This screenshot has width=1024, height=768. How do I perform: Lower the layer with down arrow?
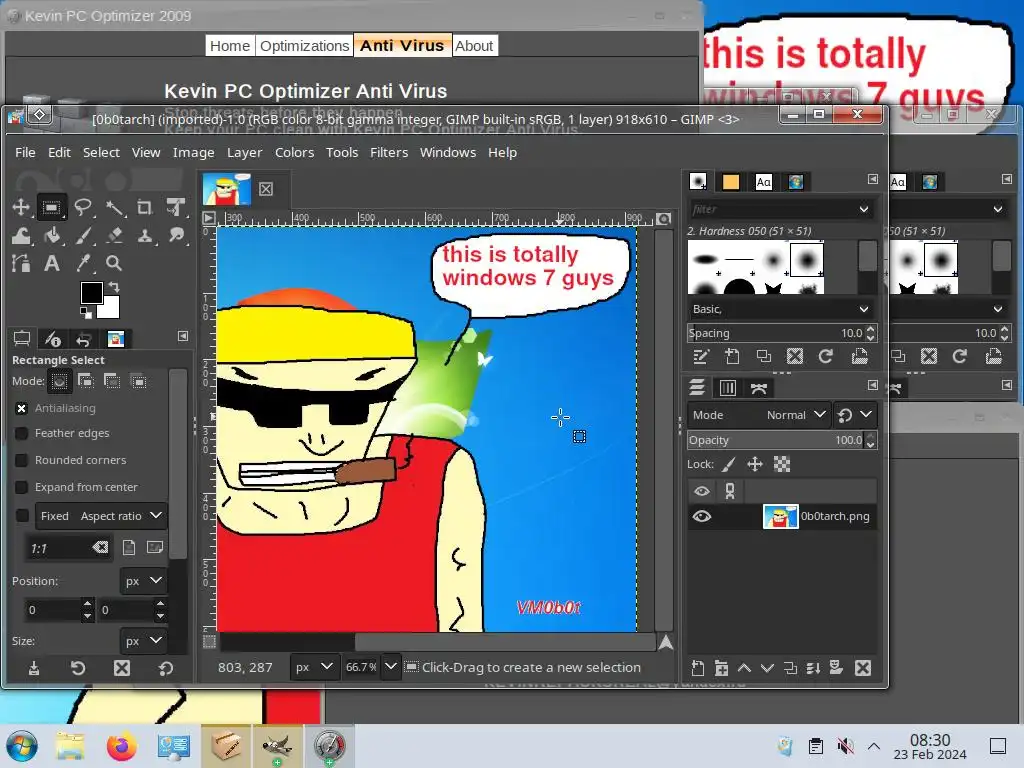tap(767, 668)
